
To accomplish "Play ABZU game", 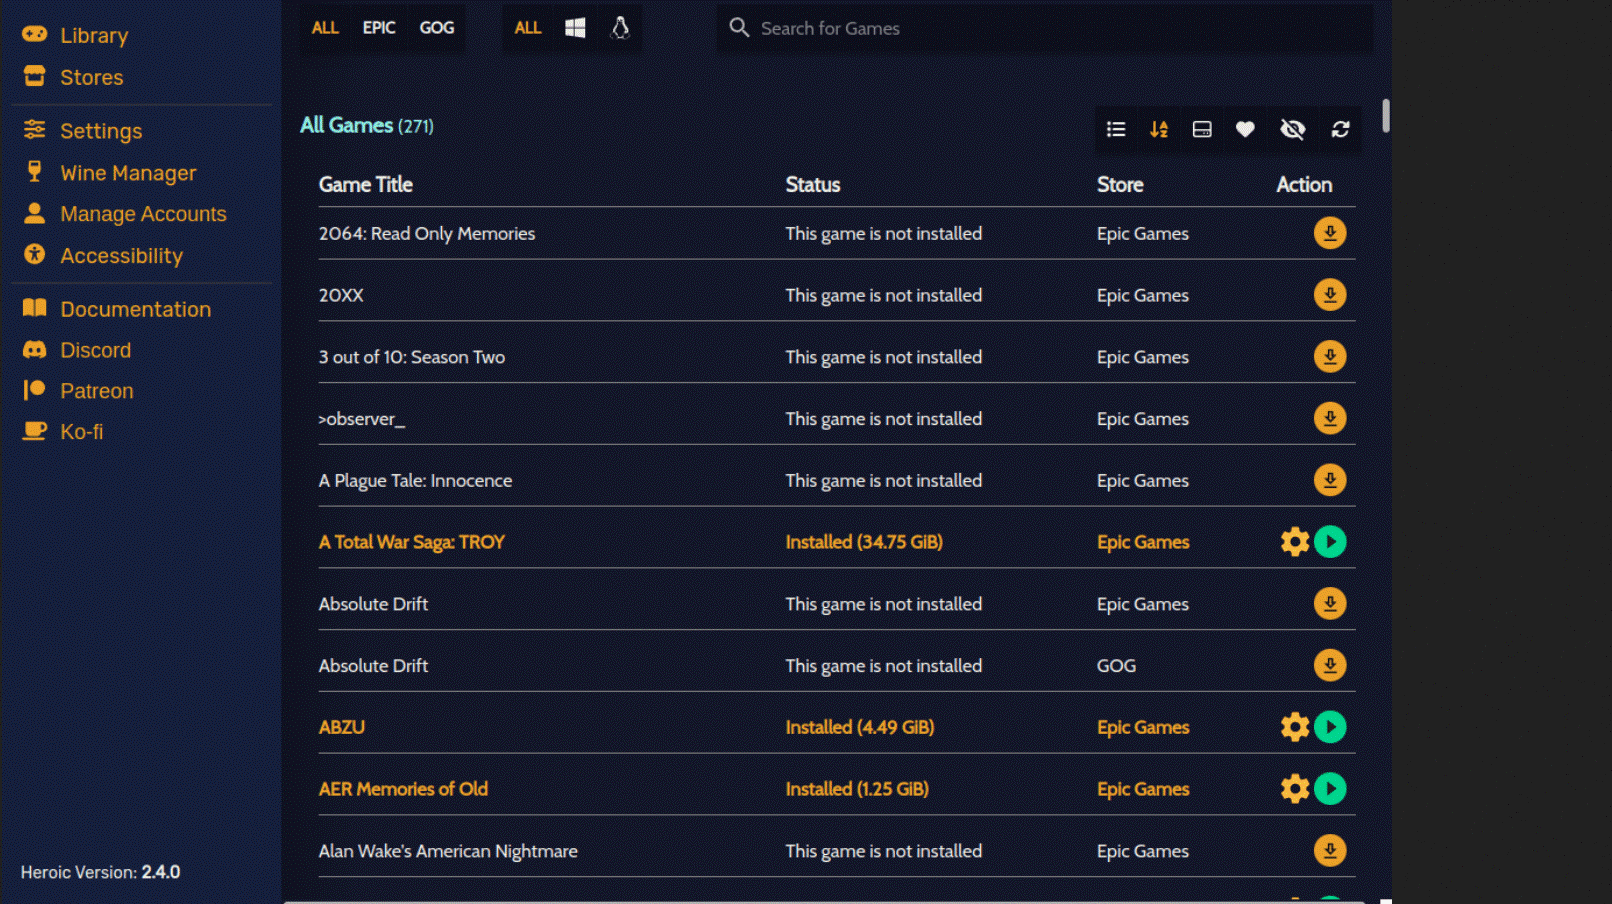I will [x=1330, y=727].
